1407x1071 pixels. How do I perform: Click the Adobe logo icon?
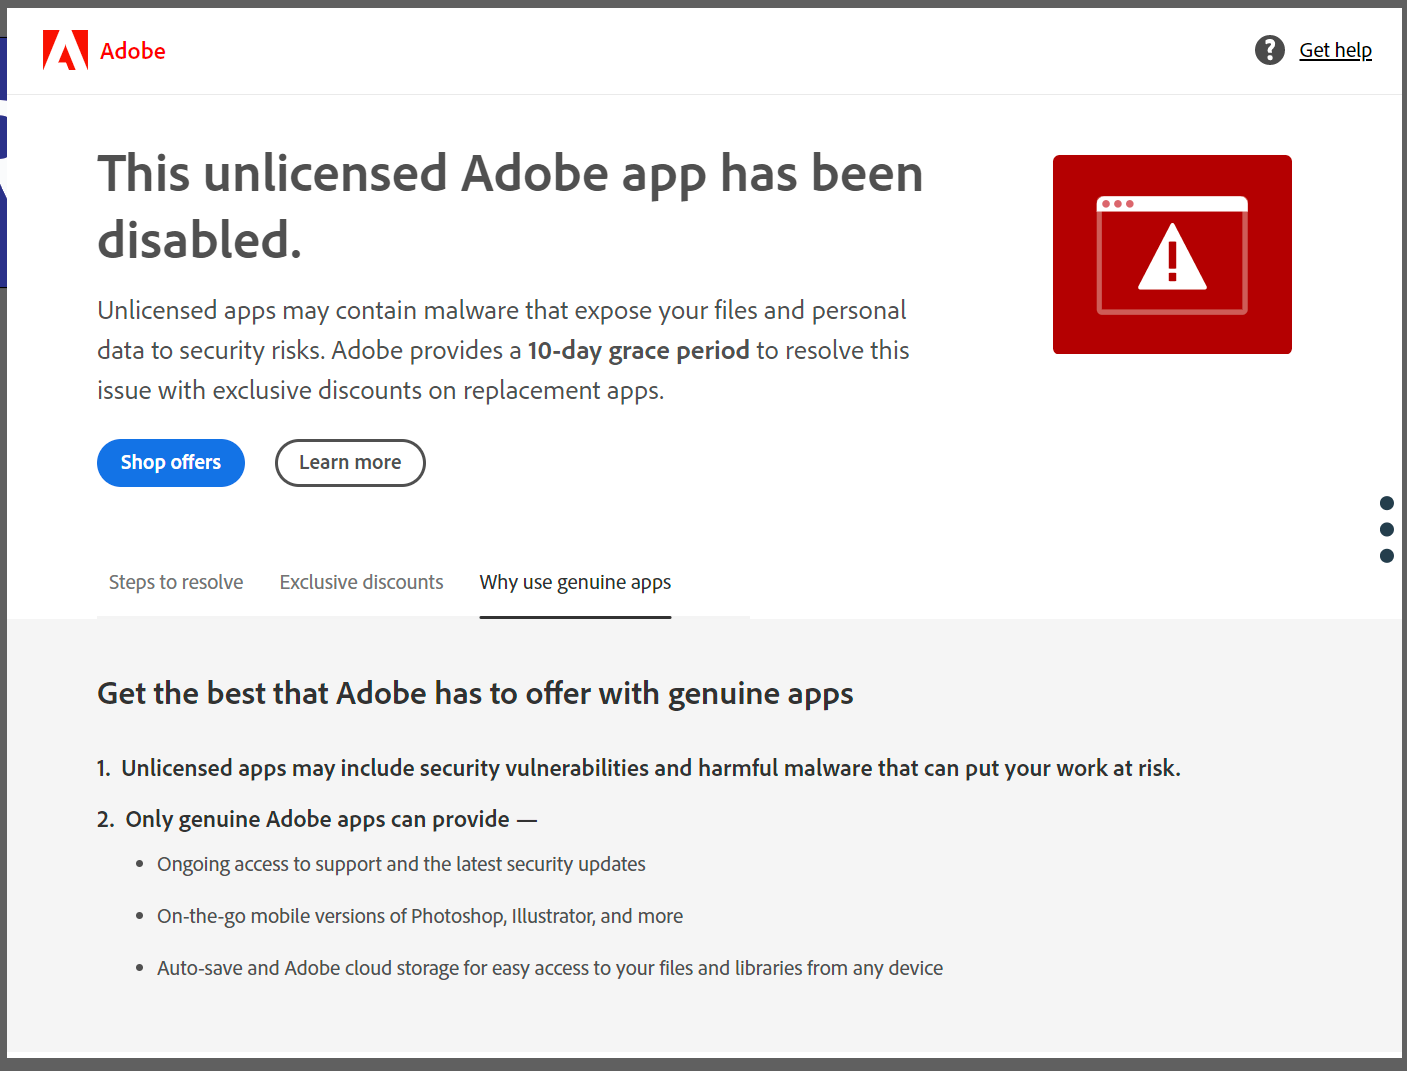point(65,50)
